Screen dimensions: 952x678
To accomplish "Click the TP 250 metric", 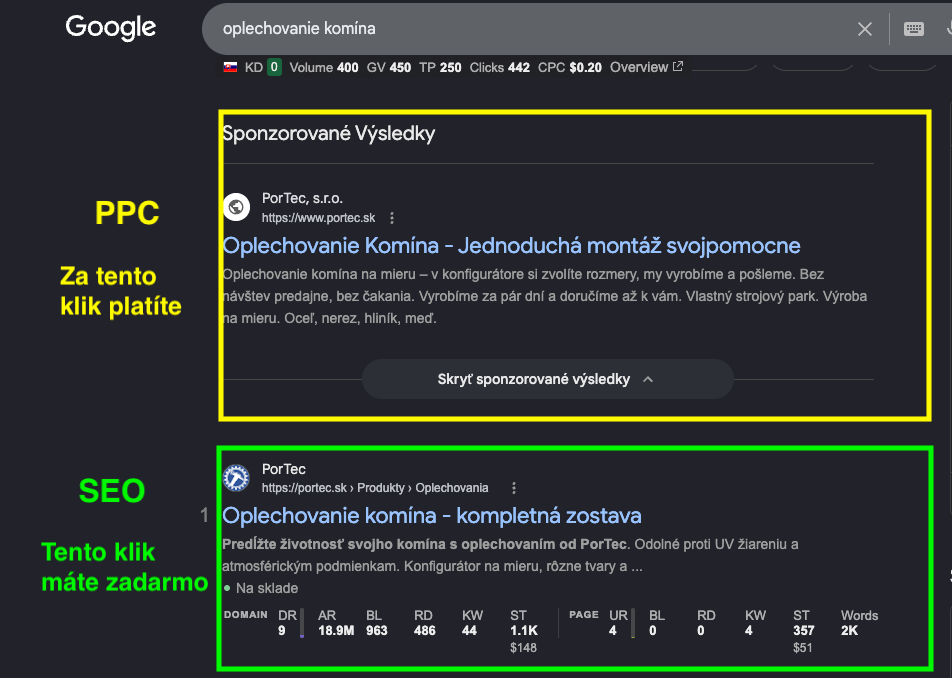I will (440, 67).
